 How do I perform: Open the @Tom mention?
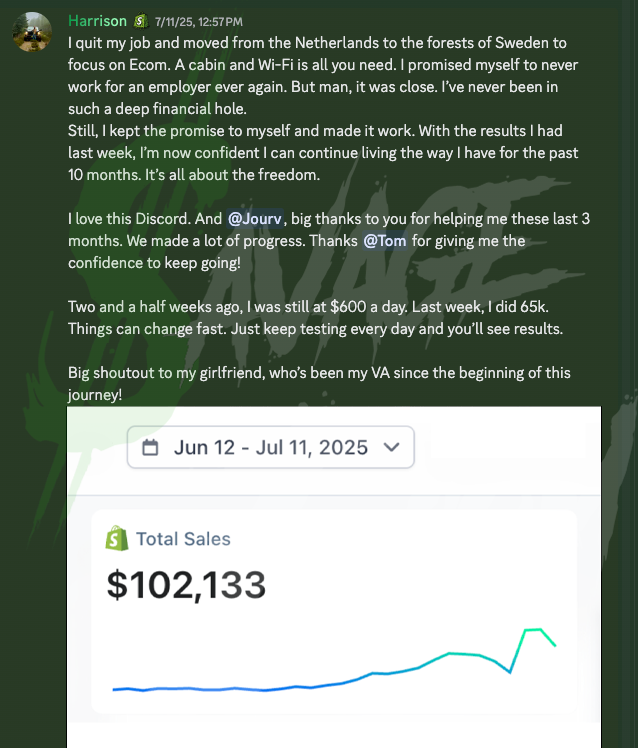(384, 241)
